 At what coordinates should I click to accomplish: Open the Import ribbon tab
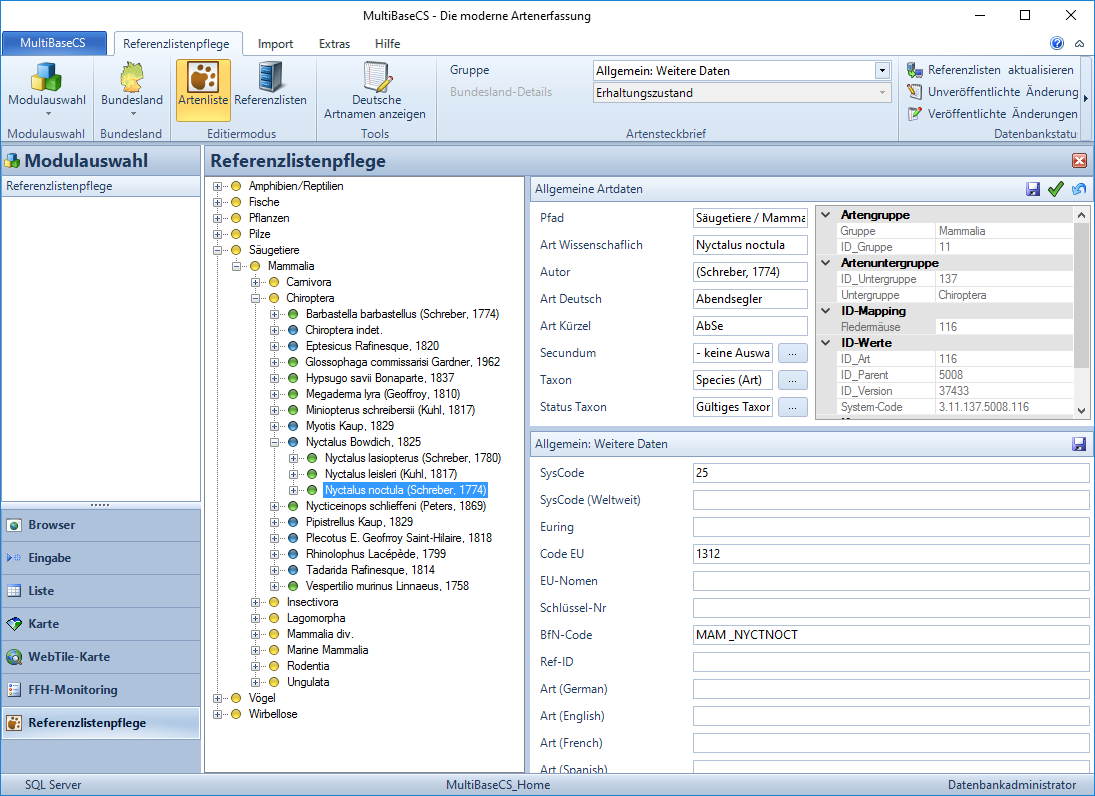275,44
